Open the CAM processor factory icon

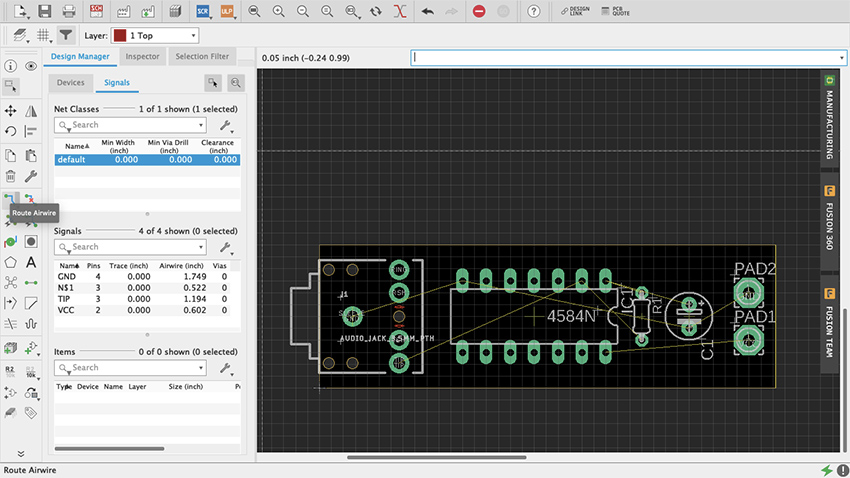tap(124, 11)
